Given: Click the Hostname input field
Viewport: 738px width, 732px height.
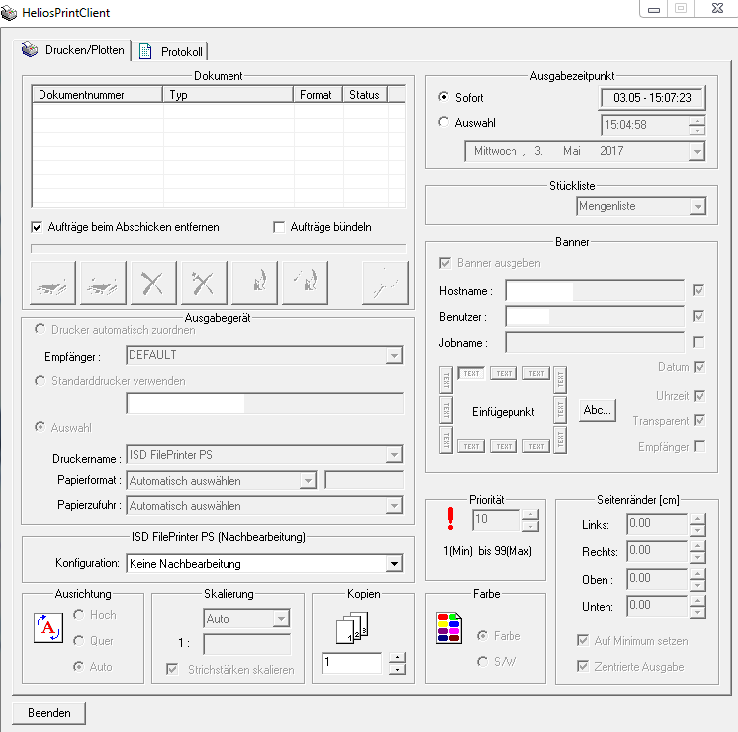Looking at the screenshot, I should point(594,290).
